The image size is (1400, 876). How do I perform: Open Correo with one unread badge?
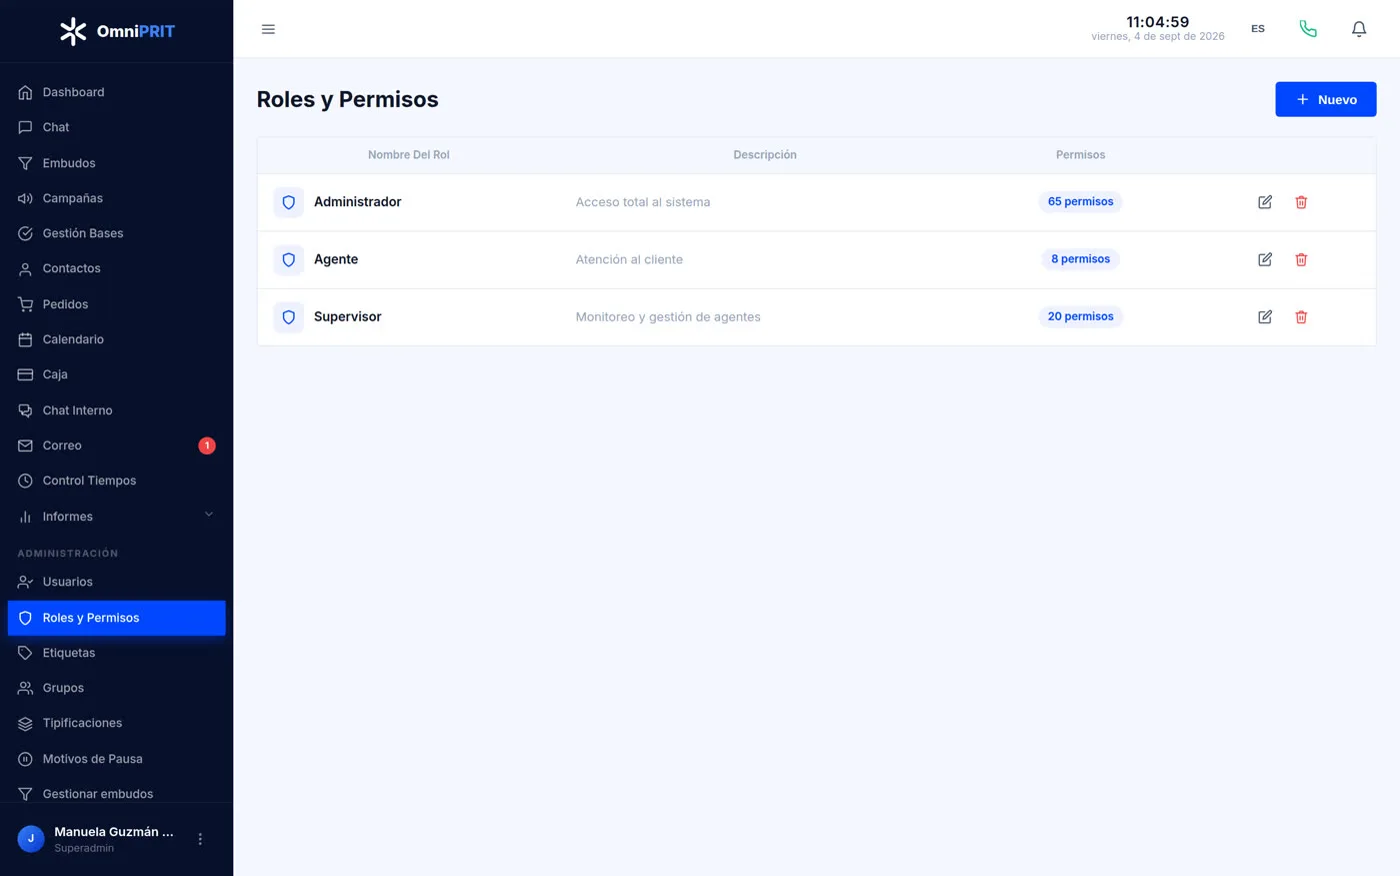tap(117, 445)
